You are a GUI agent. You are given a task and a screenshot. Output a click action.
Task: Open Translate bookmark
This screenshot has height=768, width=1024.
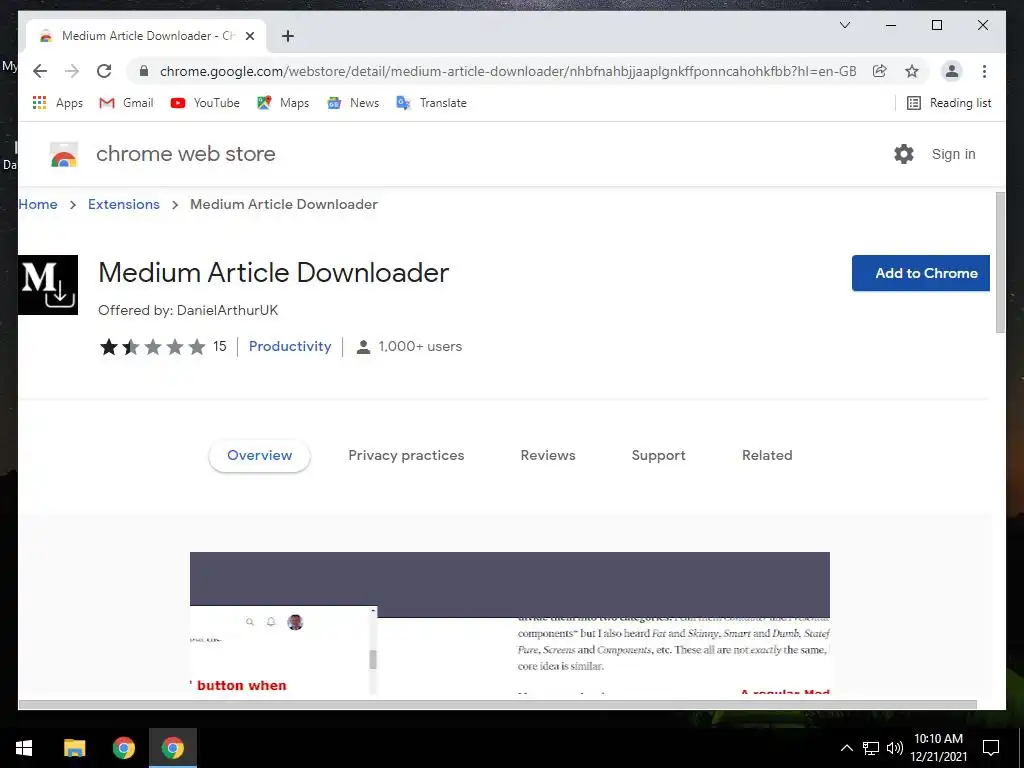coord(432,103)
